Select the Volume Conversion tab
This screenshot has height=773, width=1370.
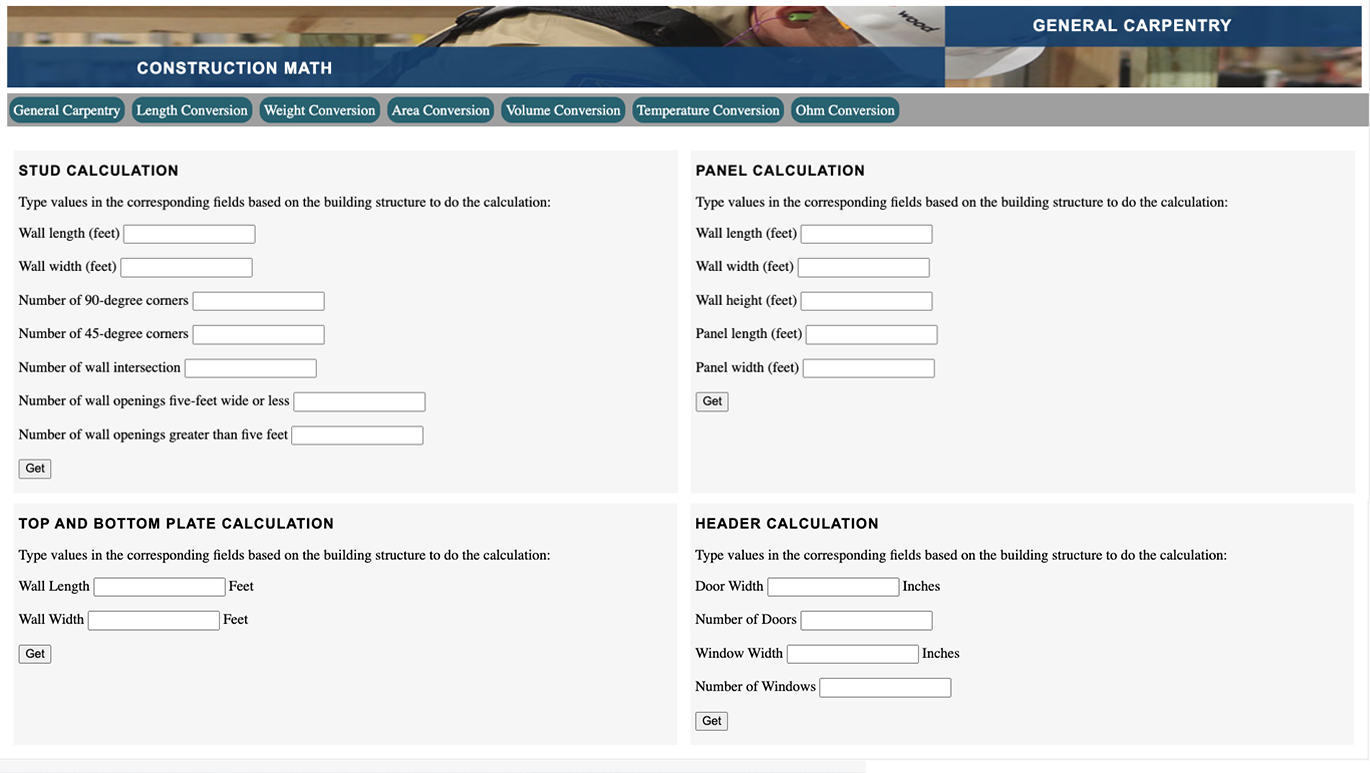(563, 110)
